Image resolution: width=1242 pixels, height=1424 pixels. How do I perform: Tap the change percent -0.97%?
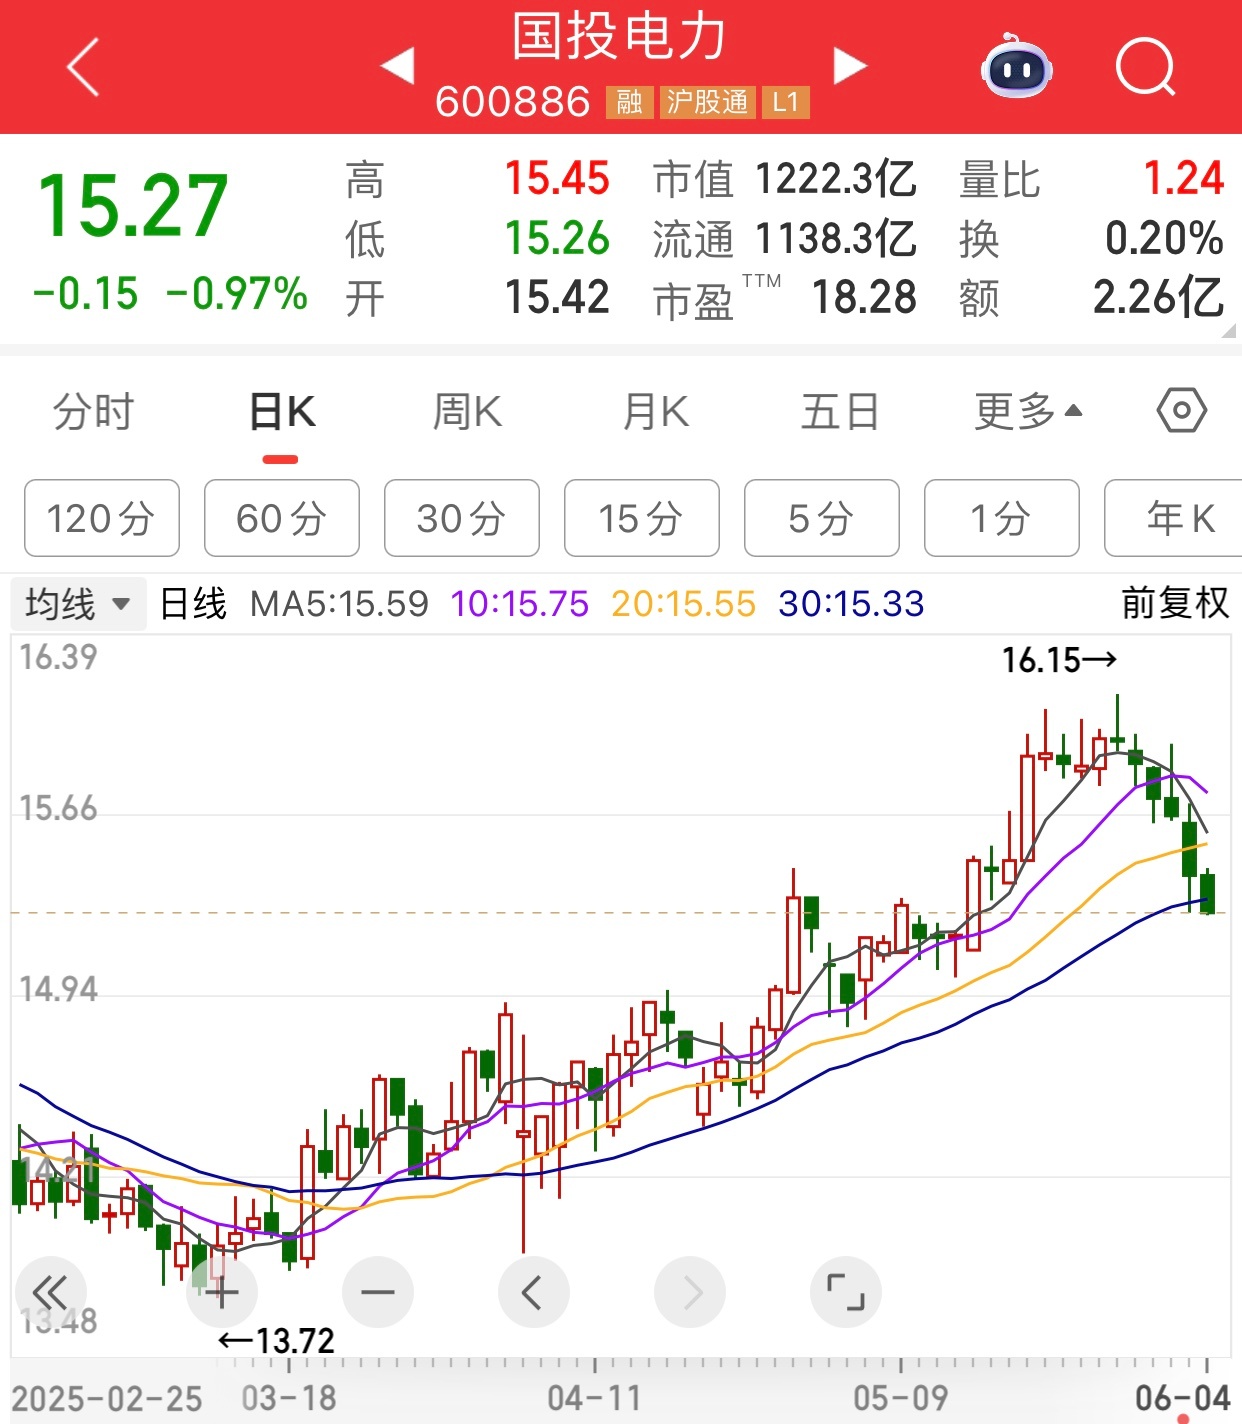pyautogui.click(x=237, y=294)
